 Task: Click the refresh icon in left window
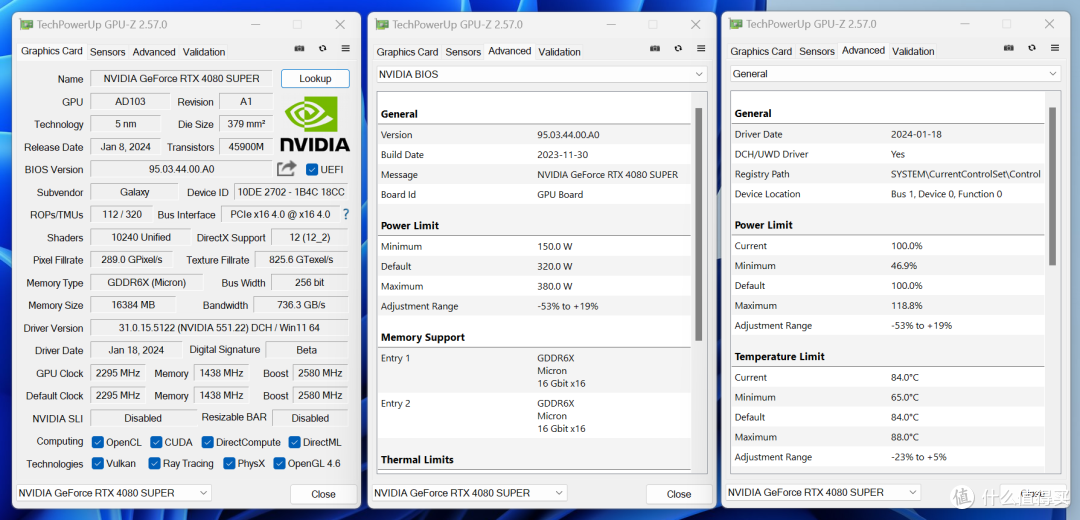click(322, 49)
